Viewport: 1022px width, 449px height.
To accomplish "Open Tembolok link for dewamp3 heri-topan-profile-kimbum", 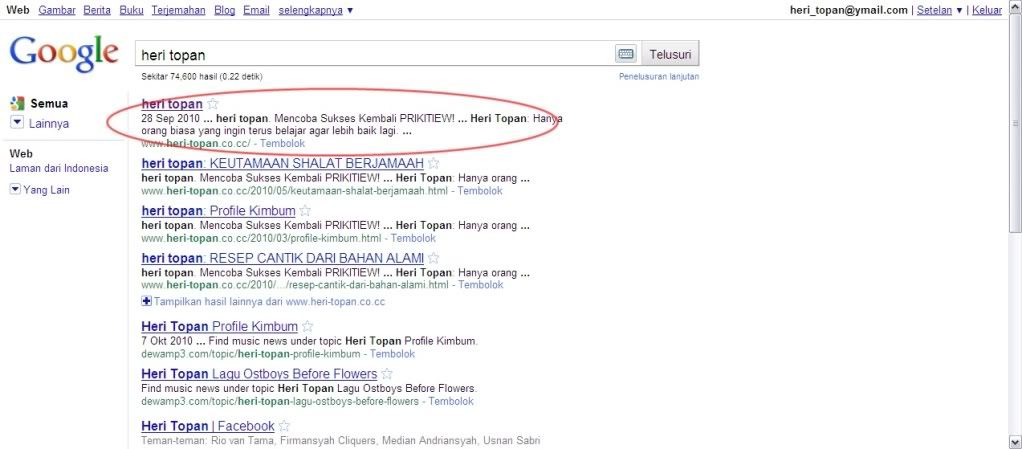I will 393,354.
